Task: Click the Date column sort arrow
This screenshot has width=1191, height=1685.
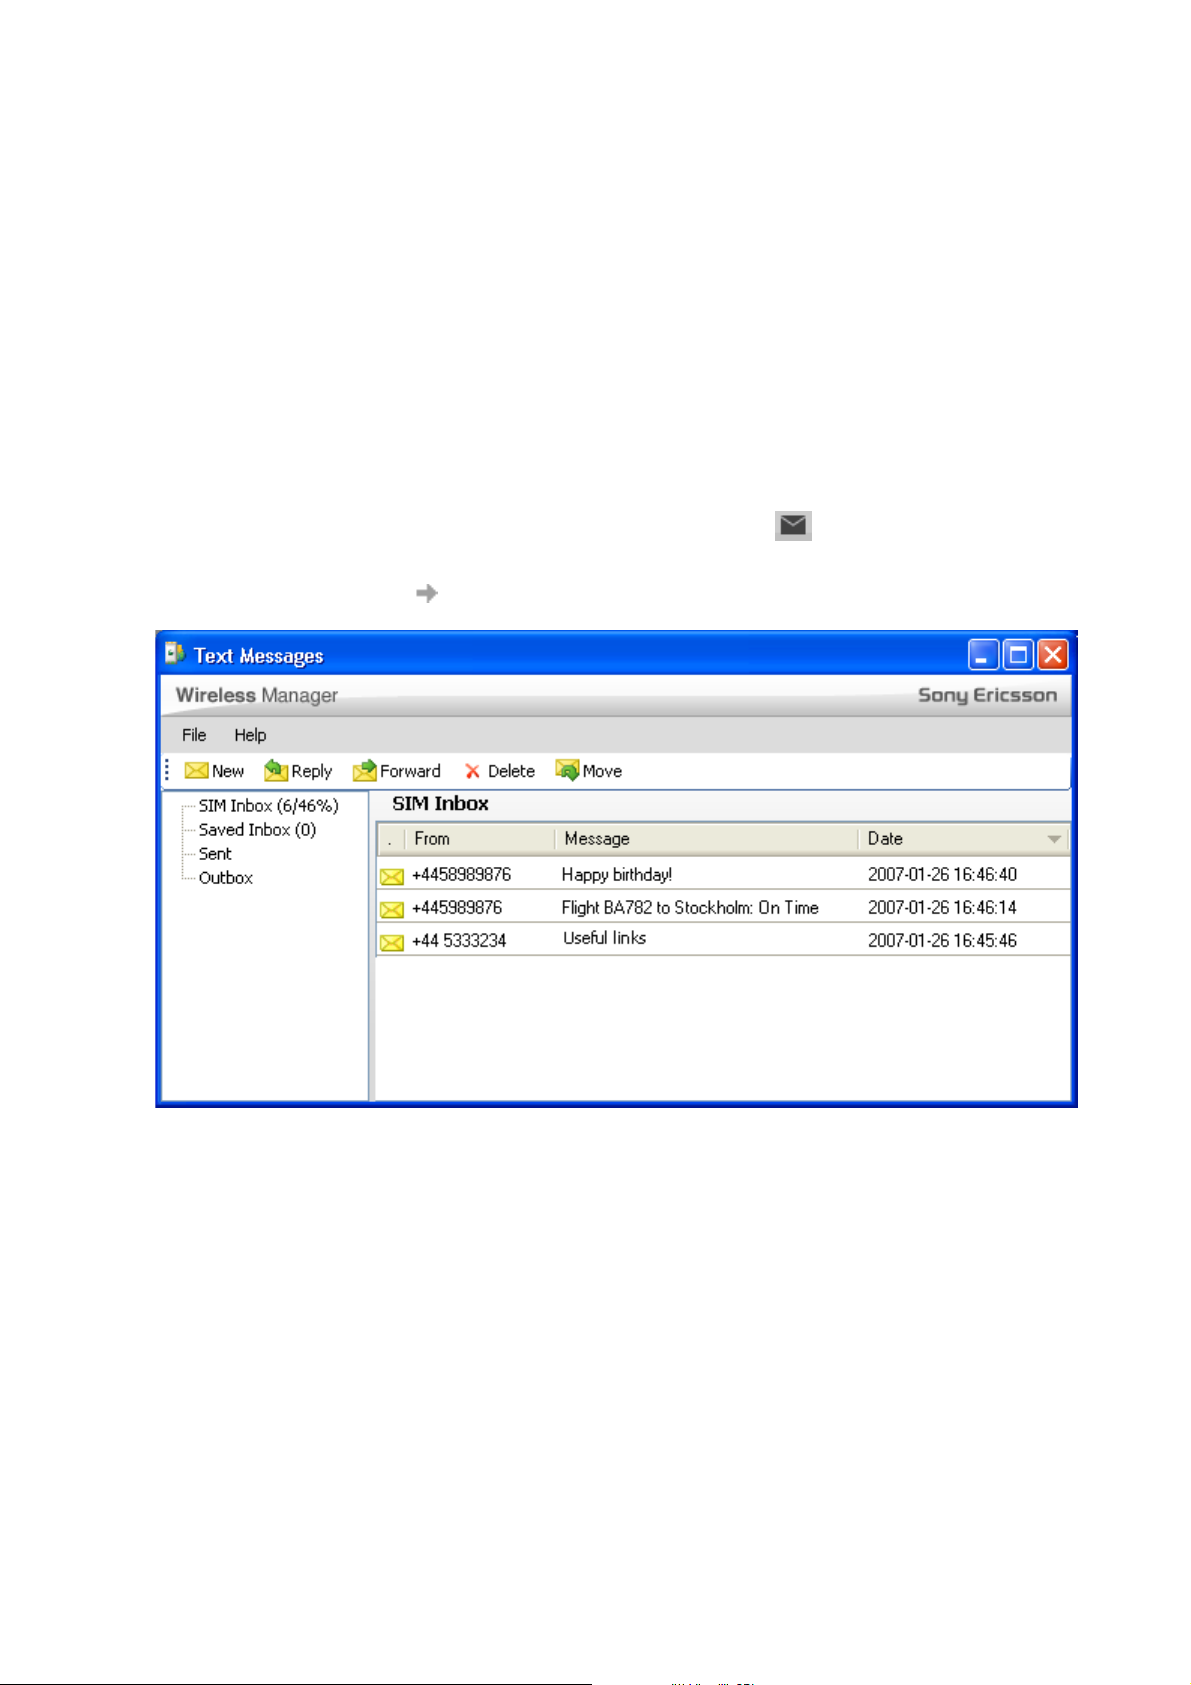Action: point(1054,839)
